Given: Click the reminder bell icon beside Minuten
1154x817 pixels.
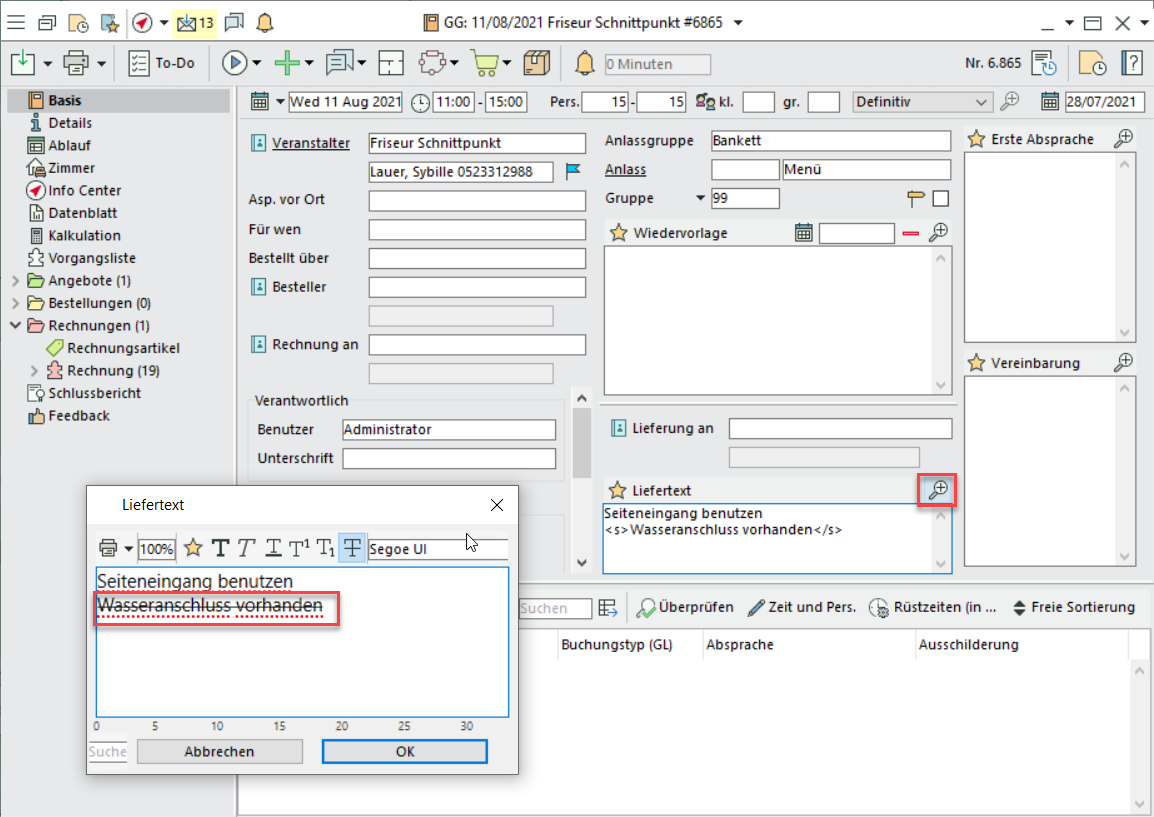Looking at the screenshot, I should click(x=585, y=64).
